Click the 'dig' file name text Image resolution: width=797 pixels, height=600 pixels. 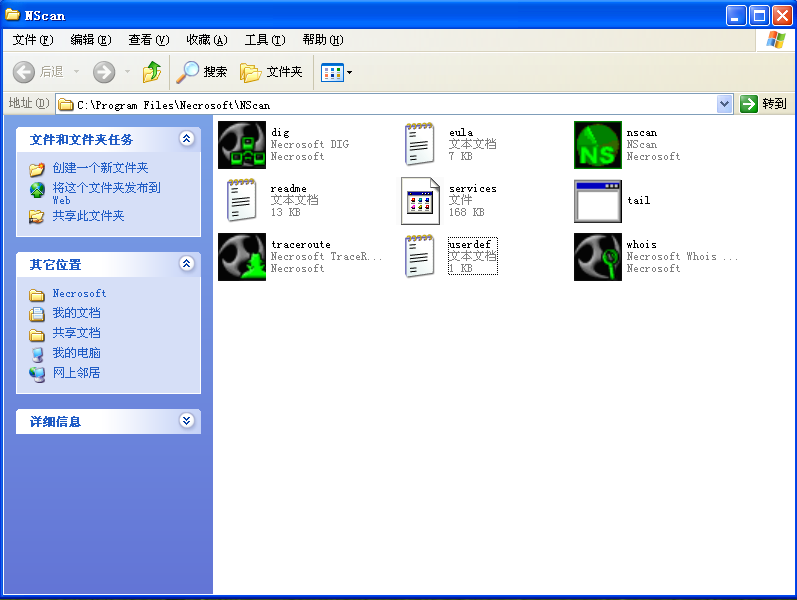point(280,133)
